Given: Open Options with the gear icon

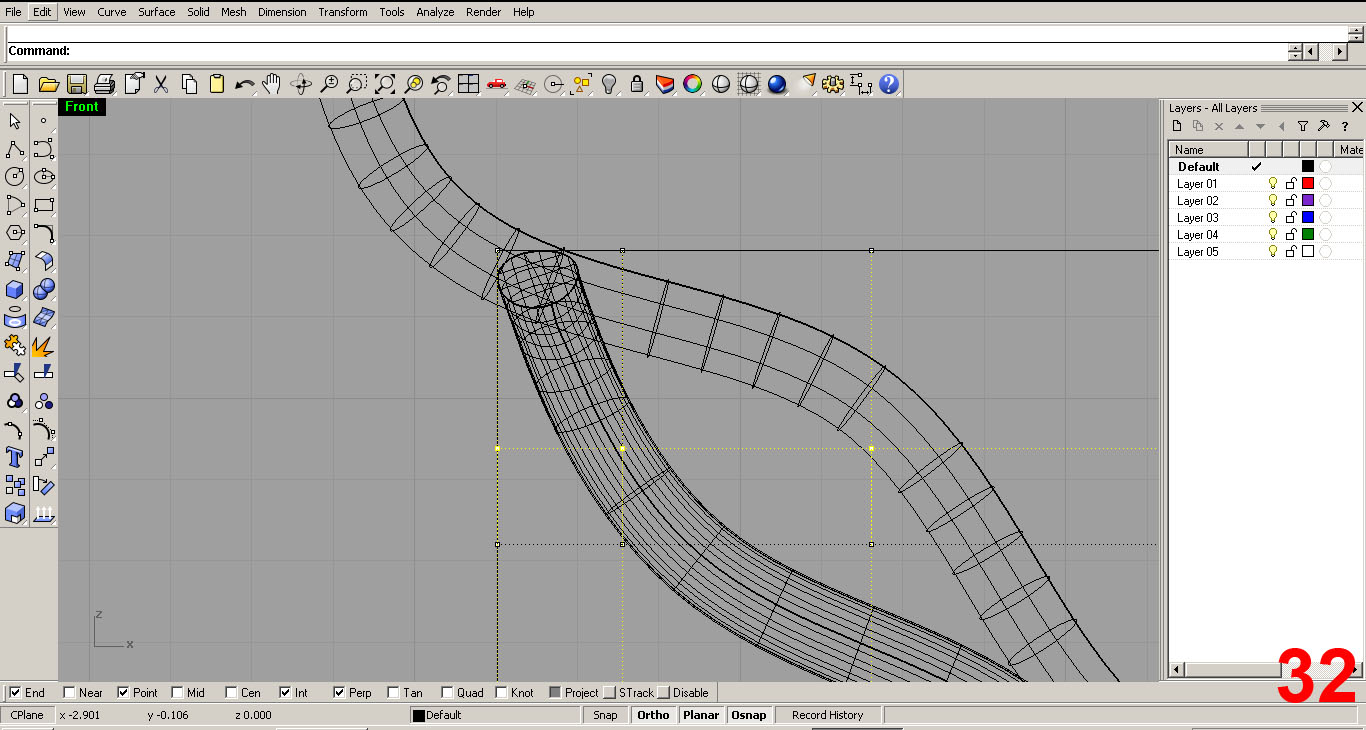Looking at the screenshot, I should (x=833, y=85).
